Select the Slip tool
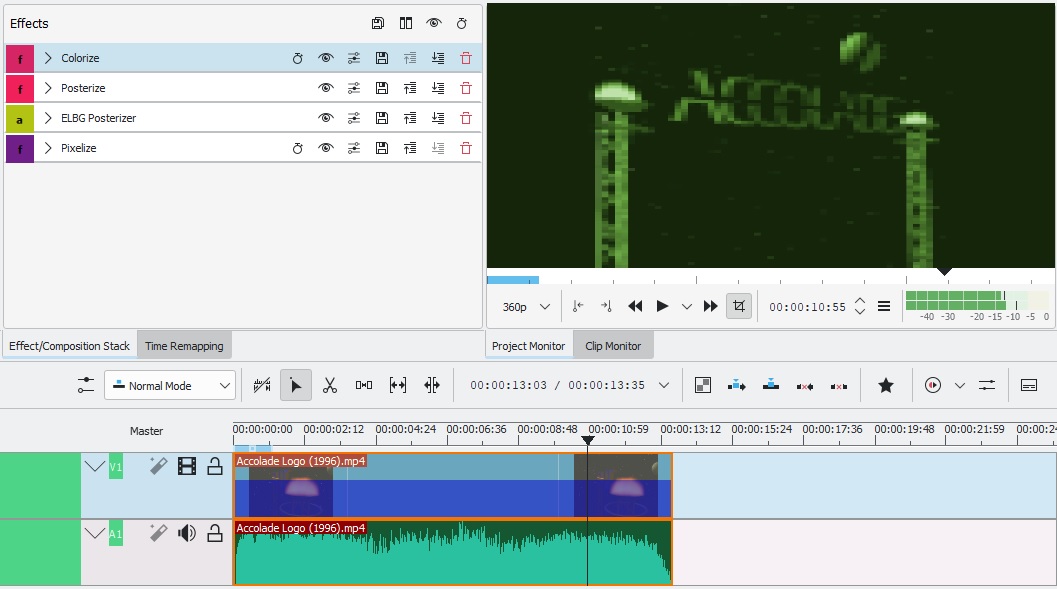The image size is (1057, 589). click(398, 385)
